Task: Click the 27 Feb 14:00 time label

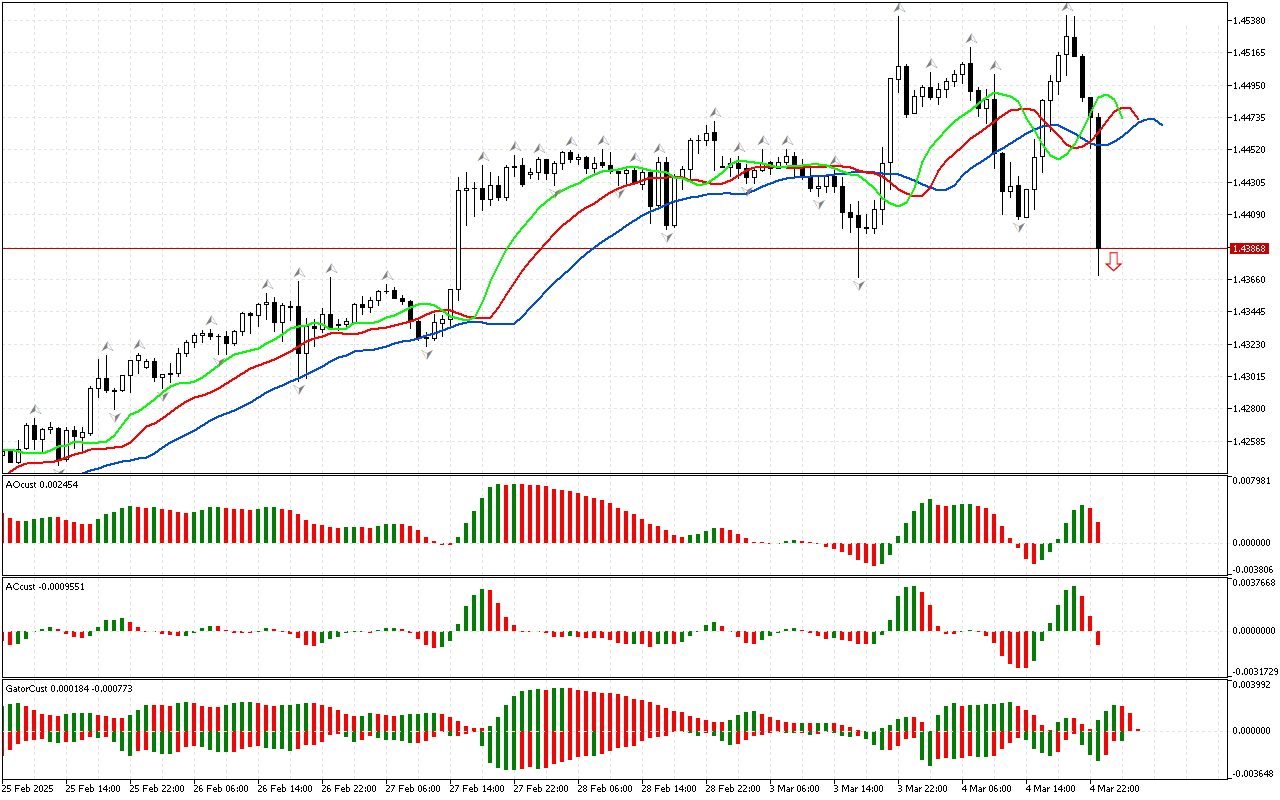Action: pos(477,788)
